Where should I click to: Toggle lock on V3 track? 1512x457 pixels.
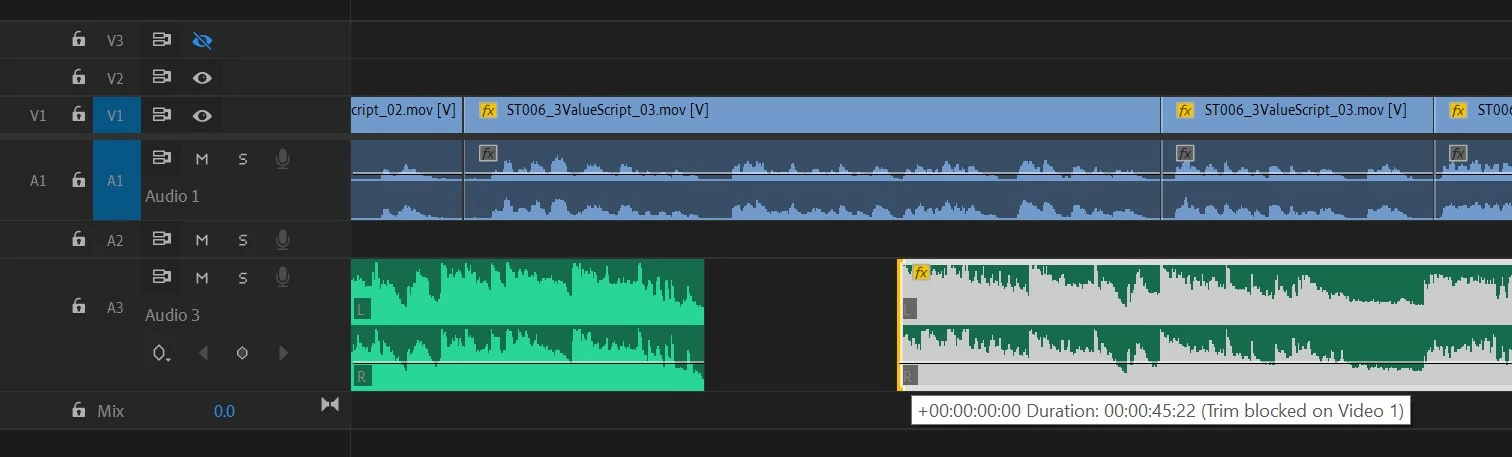78,40
